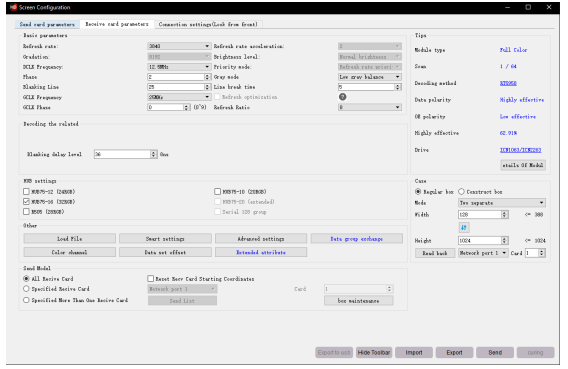Image resolution: width=568 pixels, height=369 pixels.
Task: Click the '1 / 64' Scan value in Tips
Action: (508, 66)
